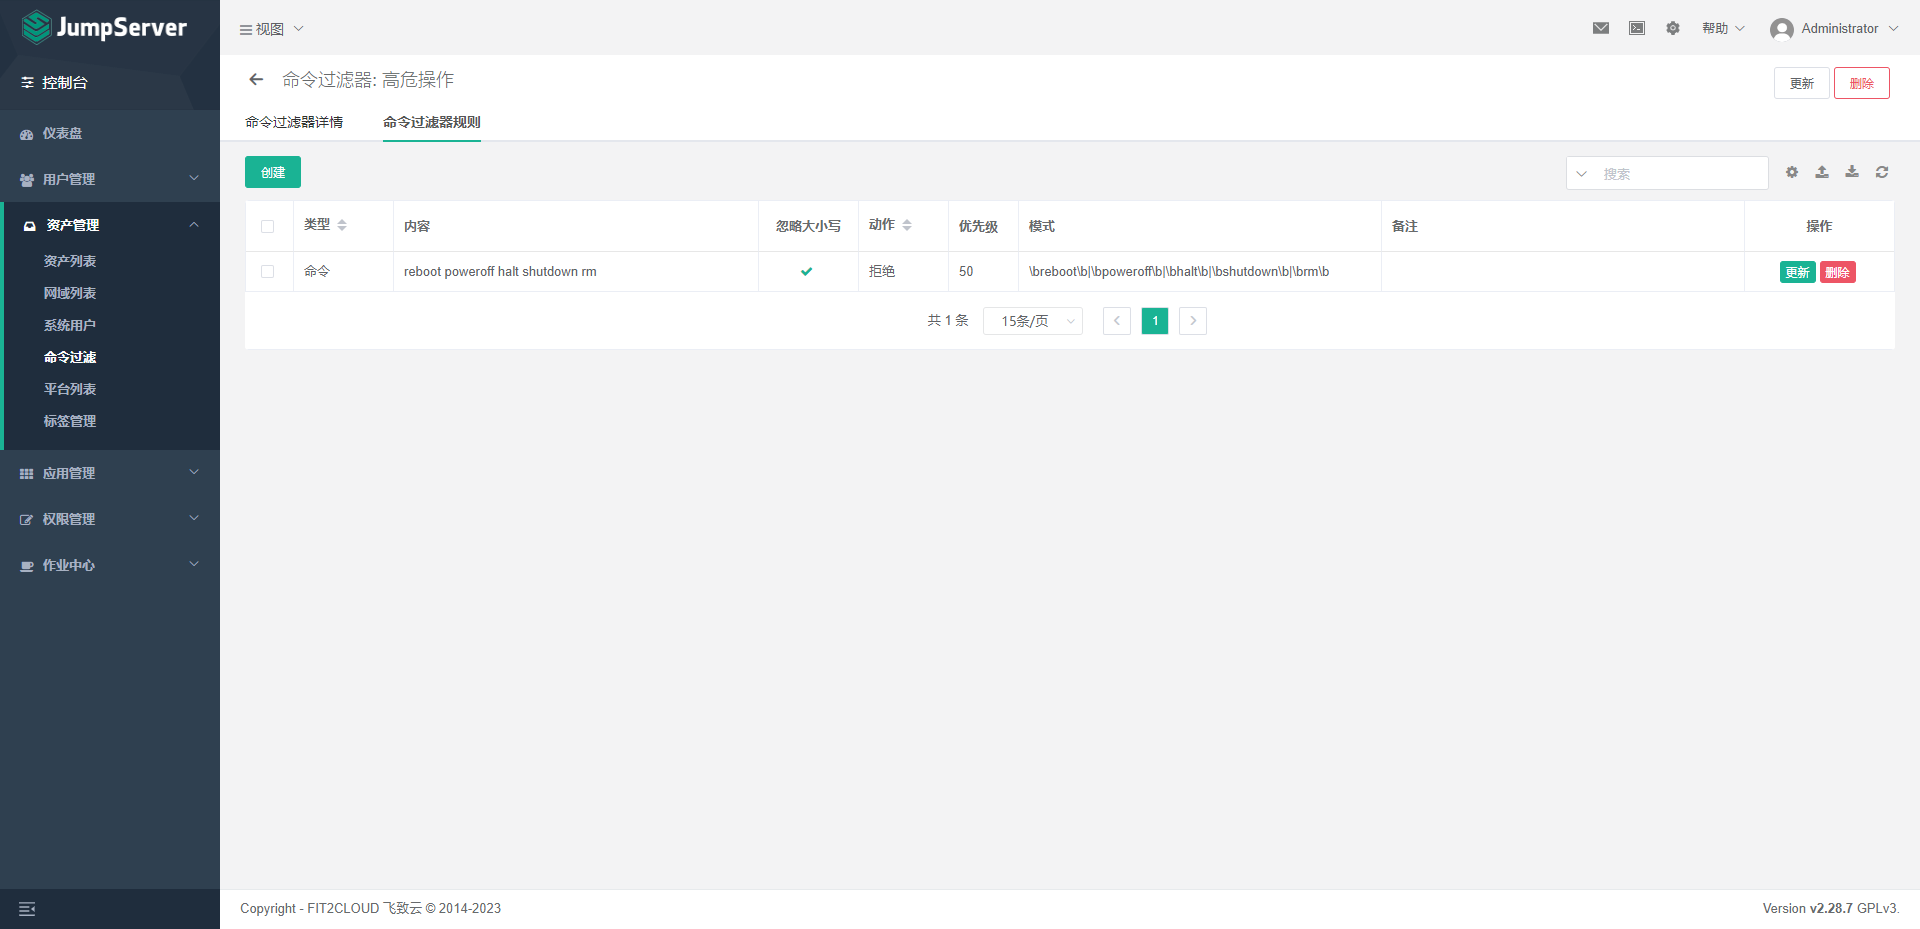Image resolution: width=1920 pixels, height=929 pixels.
Task: Open 网域列表 in sidebar
Action: [70, 293]
